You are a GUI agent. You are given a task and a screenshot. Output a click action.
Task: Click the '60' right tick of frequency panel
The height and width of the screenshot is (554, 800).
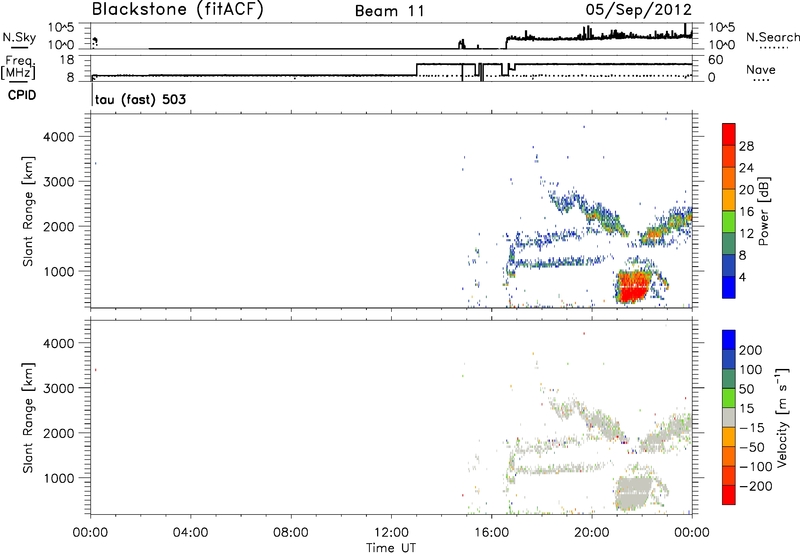(715, 60)
